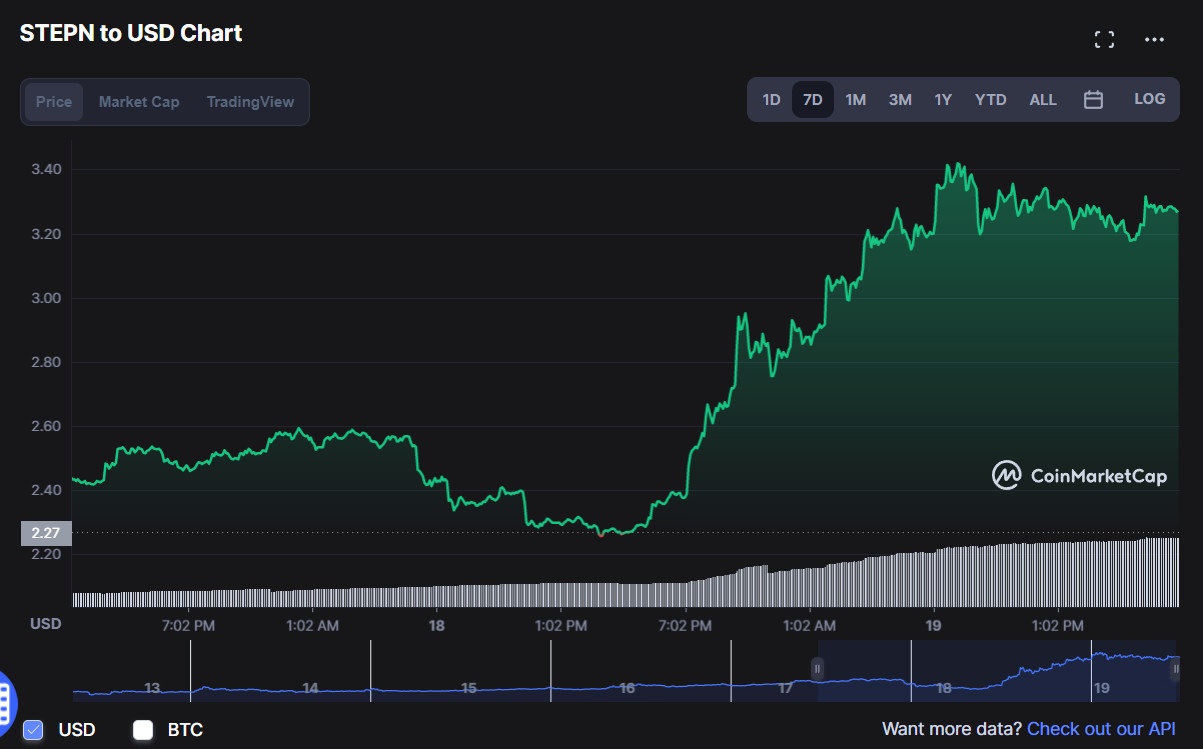This screenshot has height=749, width=1203.
Task: Toggle LOG scale on the chart
Action: click(x=1149, y=99)
